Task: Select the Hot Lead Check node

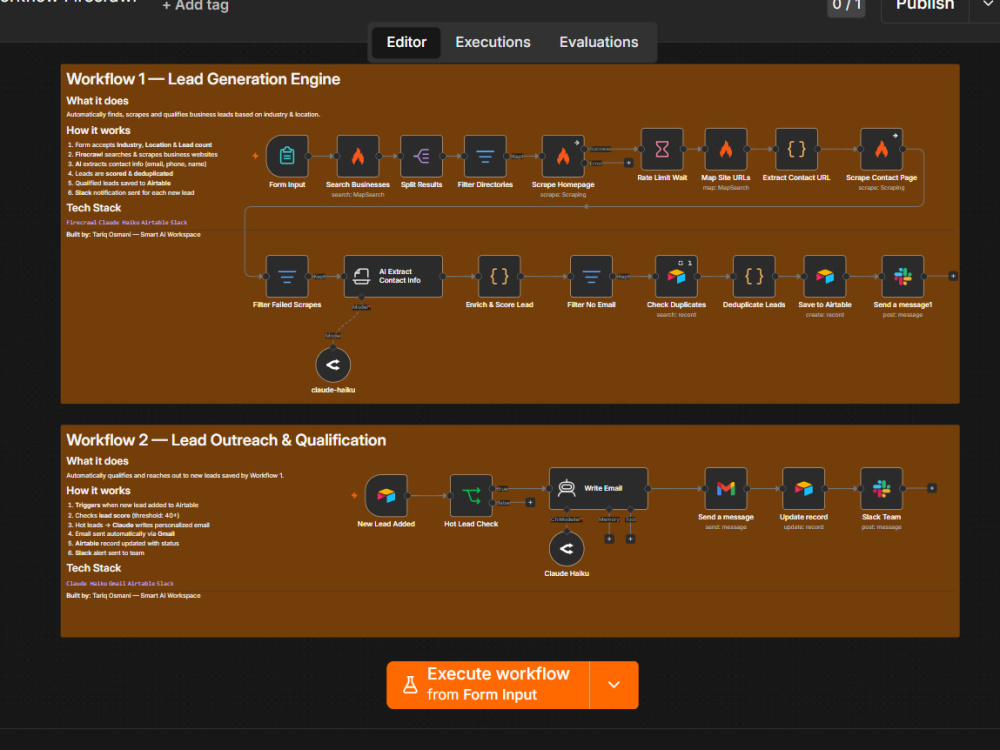Action: [x=471, y=496]
